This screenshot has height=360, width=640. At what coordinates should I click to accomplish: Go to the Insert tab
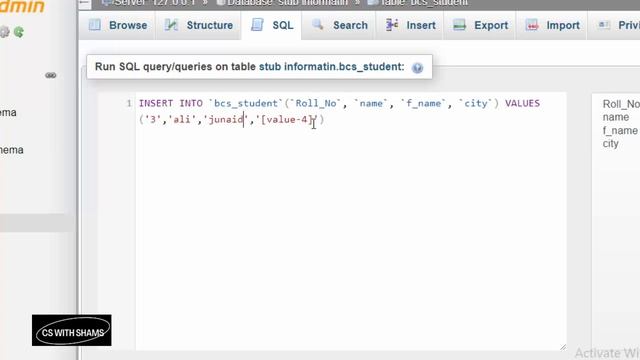pos(410,25)
